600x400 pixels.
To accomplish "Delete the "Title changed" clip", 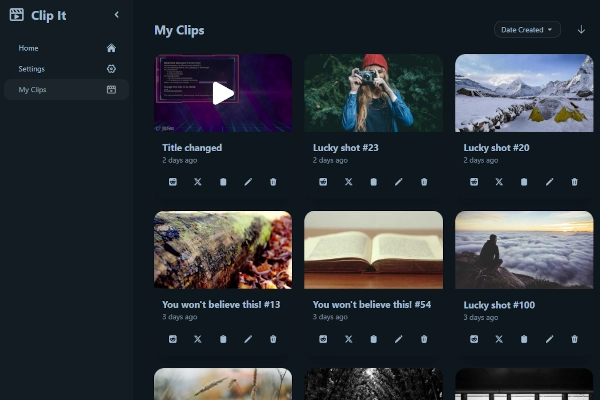I will coord(273,182).
